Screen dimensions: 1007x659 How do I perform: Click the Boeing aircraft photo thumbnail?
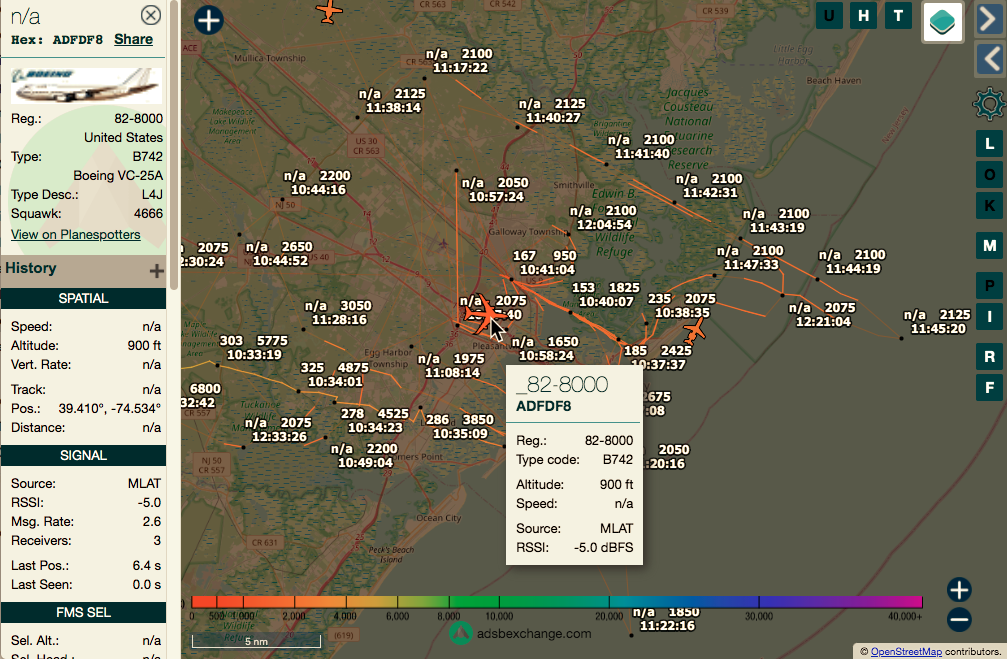(86, 85)
